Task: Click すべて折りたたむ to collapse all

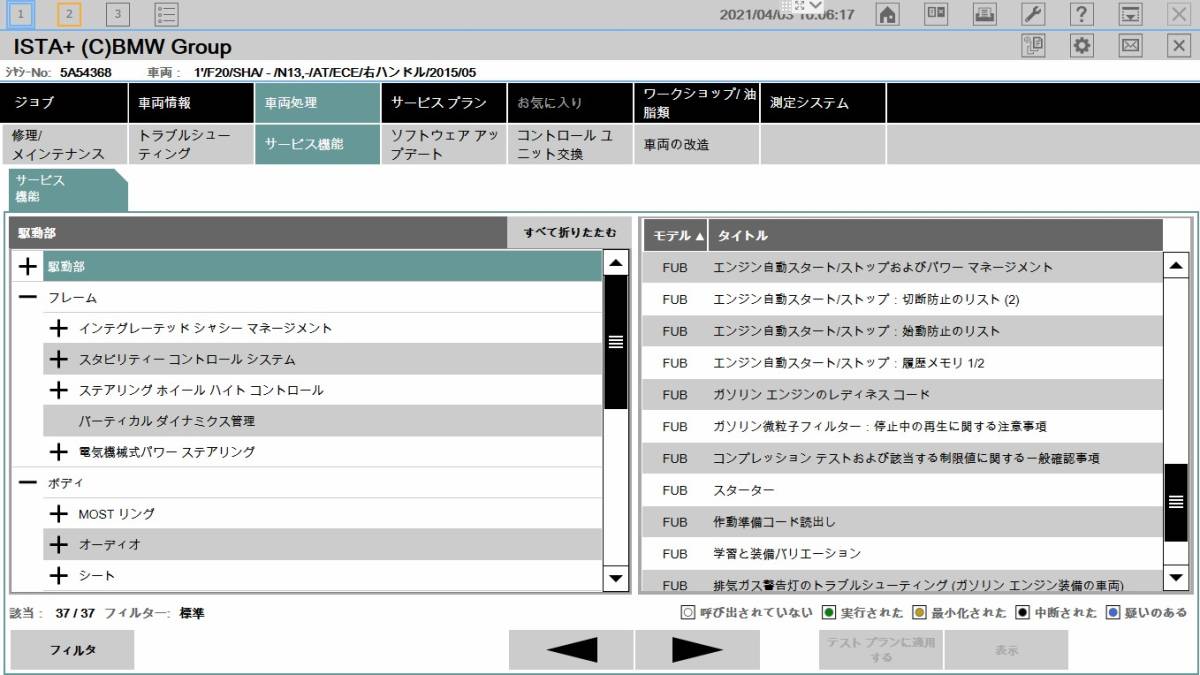Action: [567, 232]
